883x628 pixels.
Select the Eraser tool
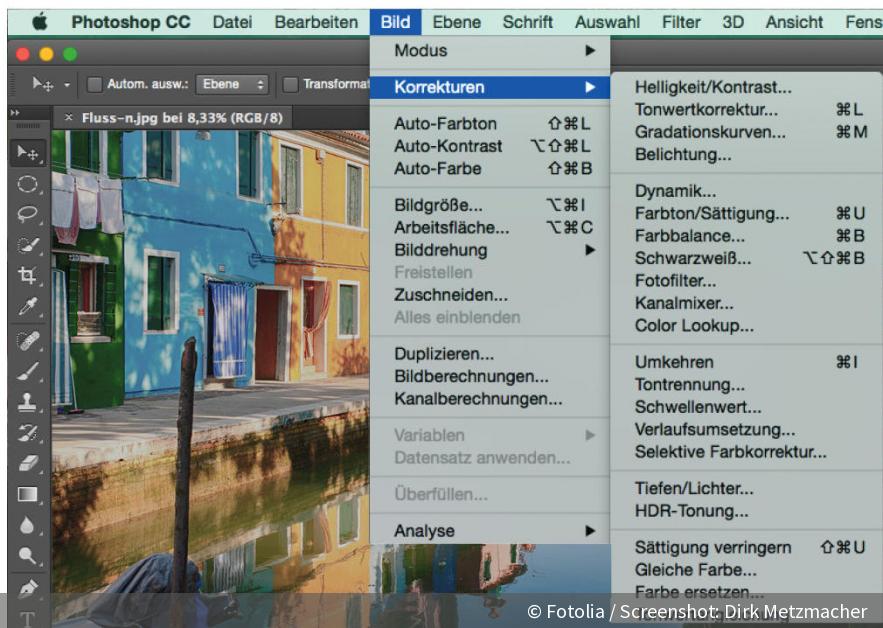(x=27, y=463)
